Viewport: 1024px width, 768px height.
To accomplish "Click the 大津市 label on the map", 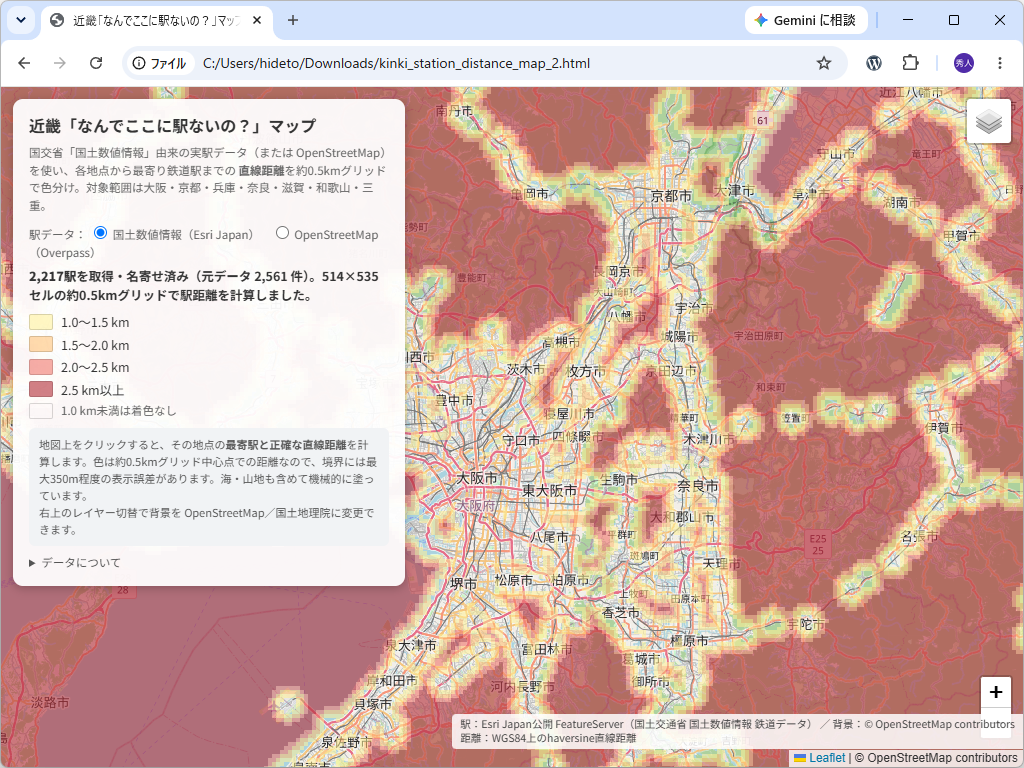I will tap(734, 190).
